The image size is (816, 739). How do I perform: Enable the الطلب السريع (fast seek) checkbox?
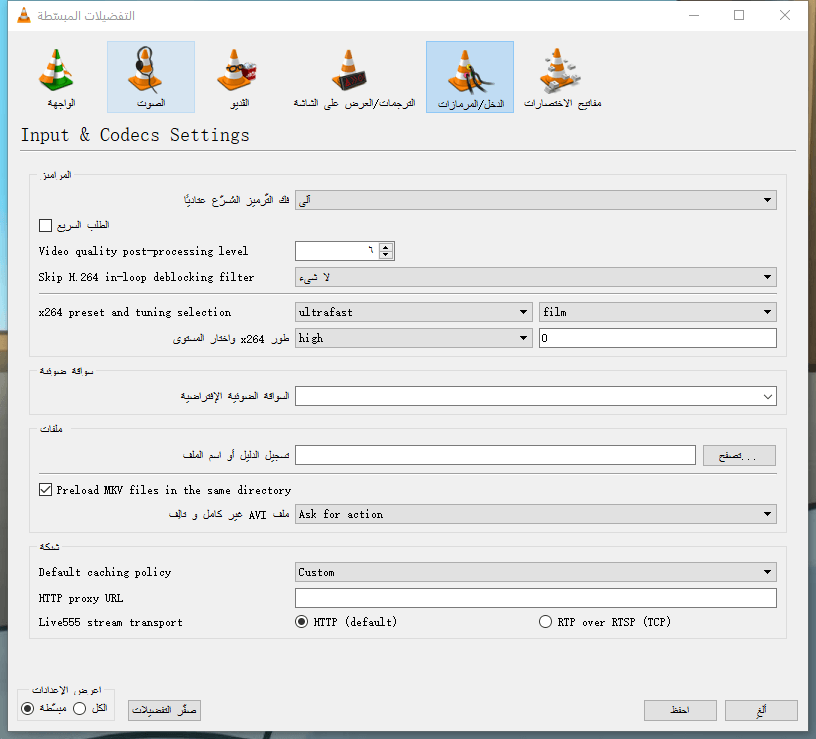(45, 225)
